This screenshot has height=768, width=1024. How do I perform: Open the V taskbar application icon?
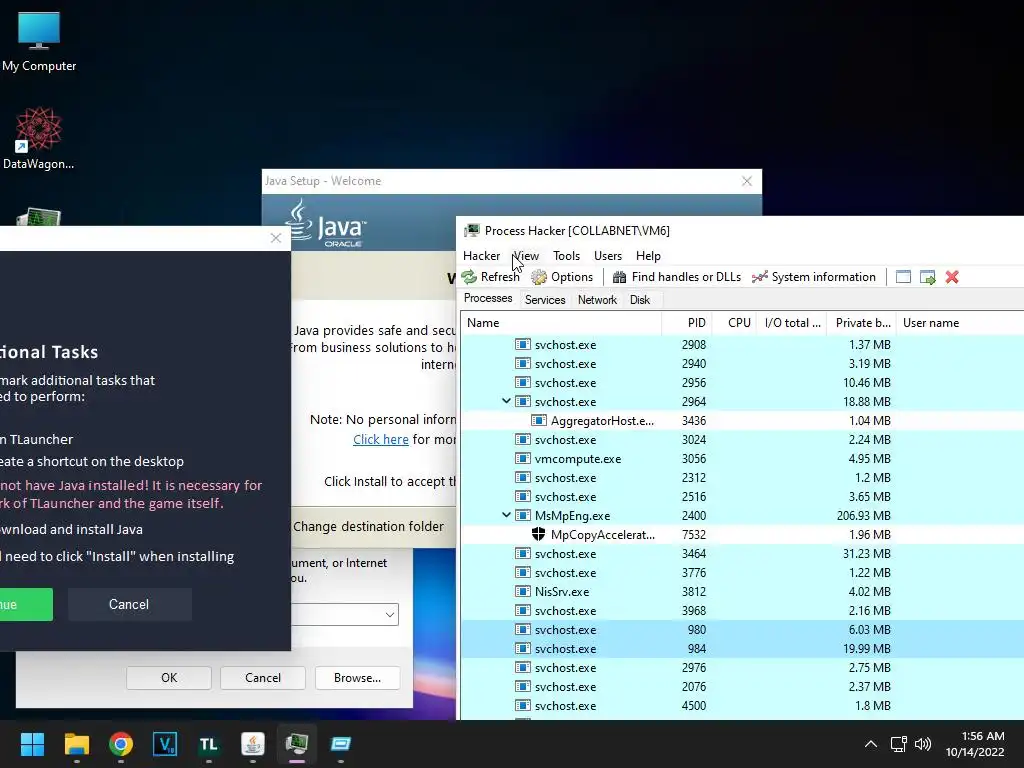pyautogui.click(x=165, y=744)
